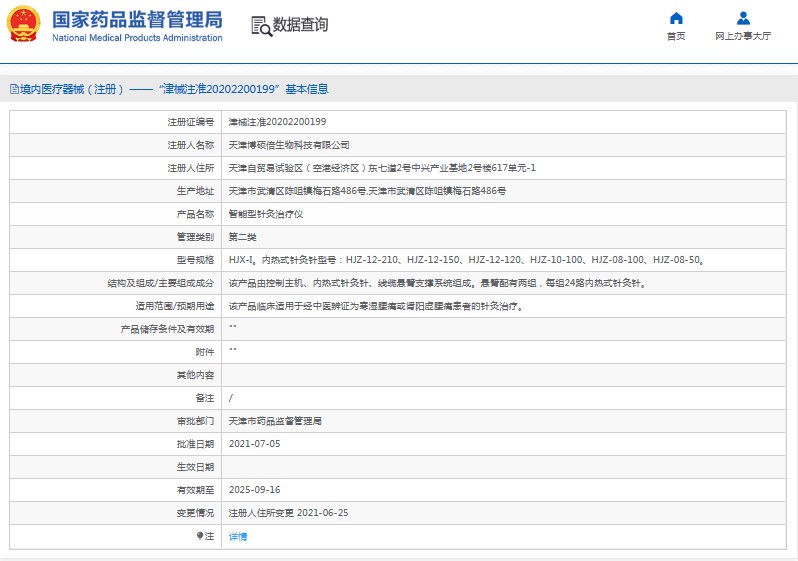Click 数据查询 label
The width and height of the screenshot is (798, 561).
(x=300, y=24)
